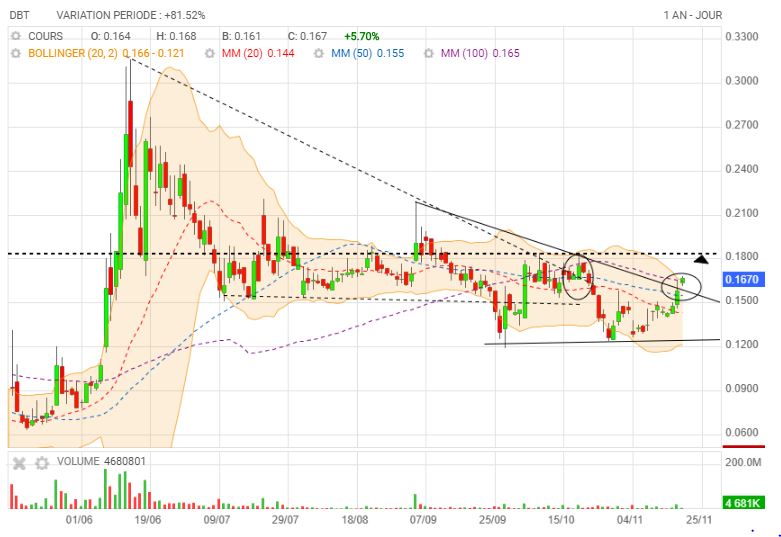Click the 09/07 date axis label
The width and height of the screenshot is (781, 537).
(x=217, y=520)
